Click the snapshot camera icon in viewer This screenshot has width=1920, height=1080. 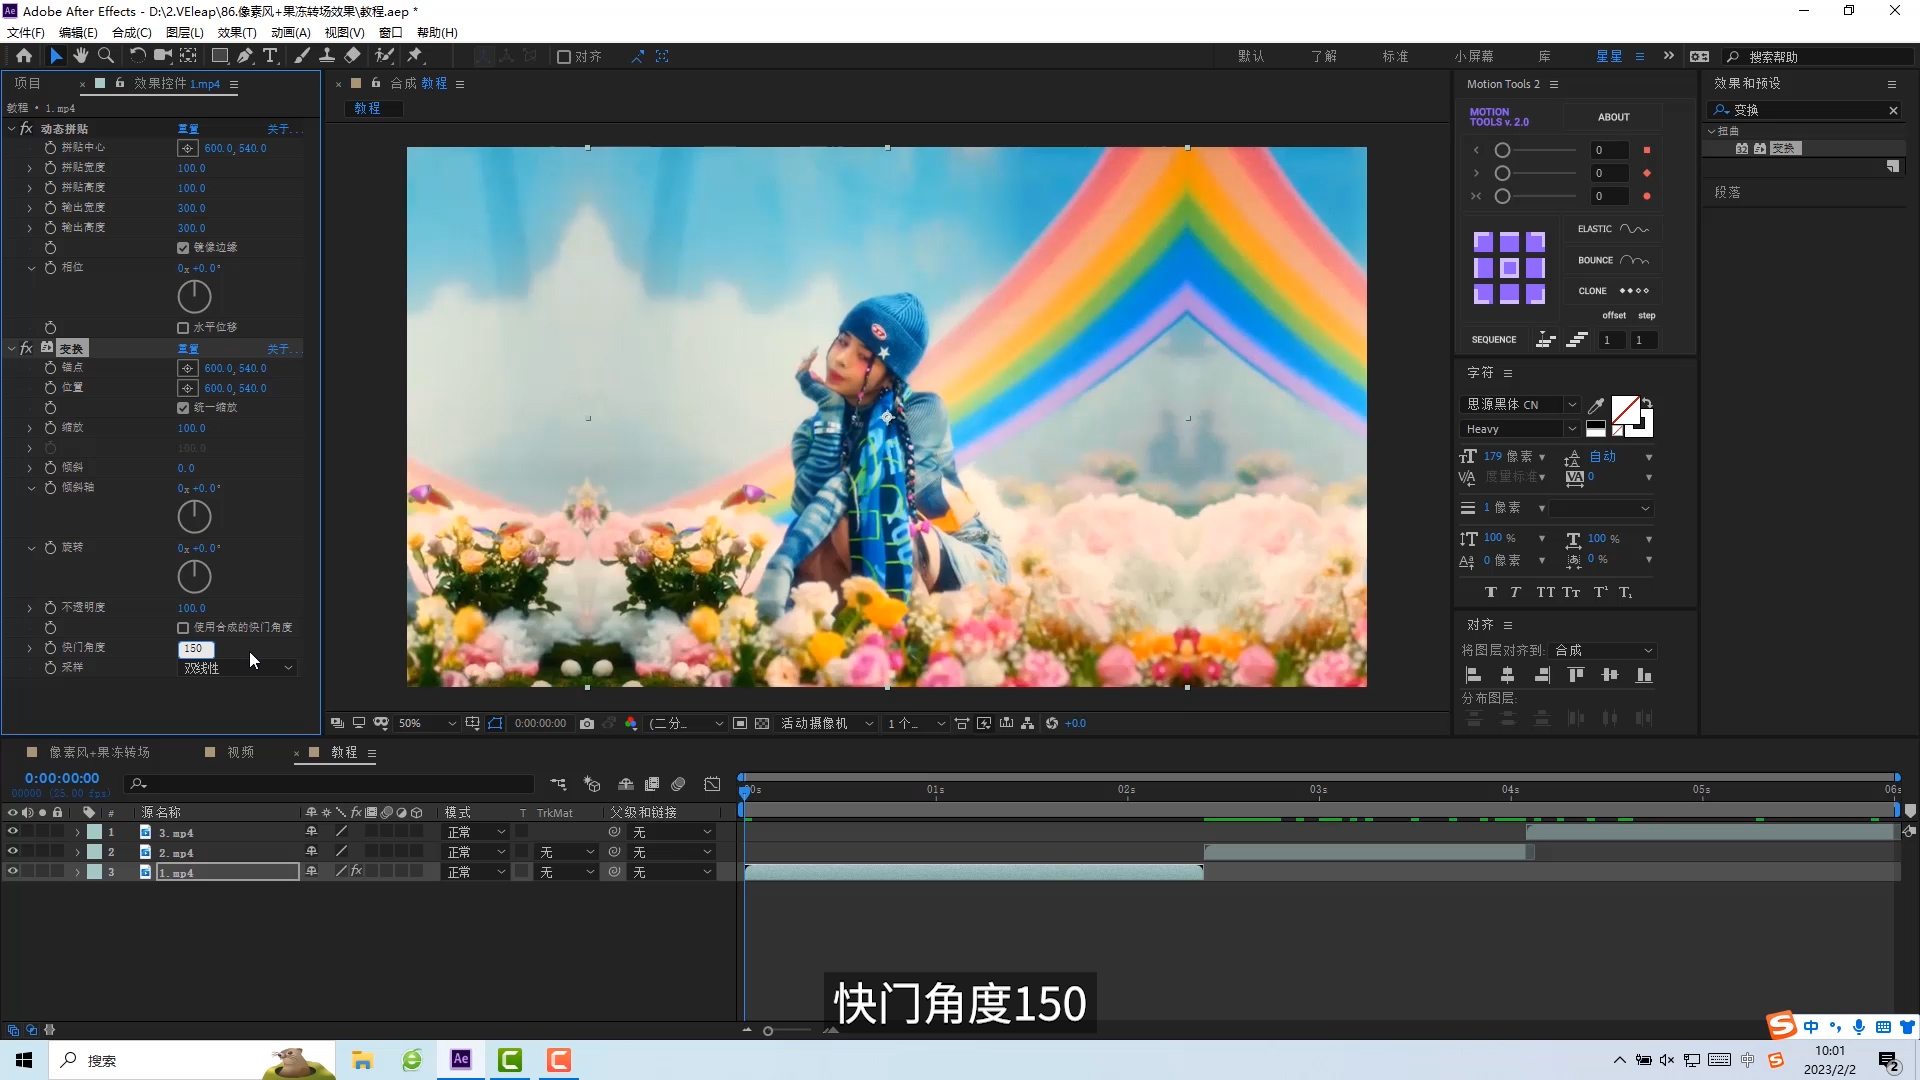click(587, 723)
